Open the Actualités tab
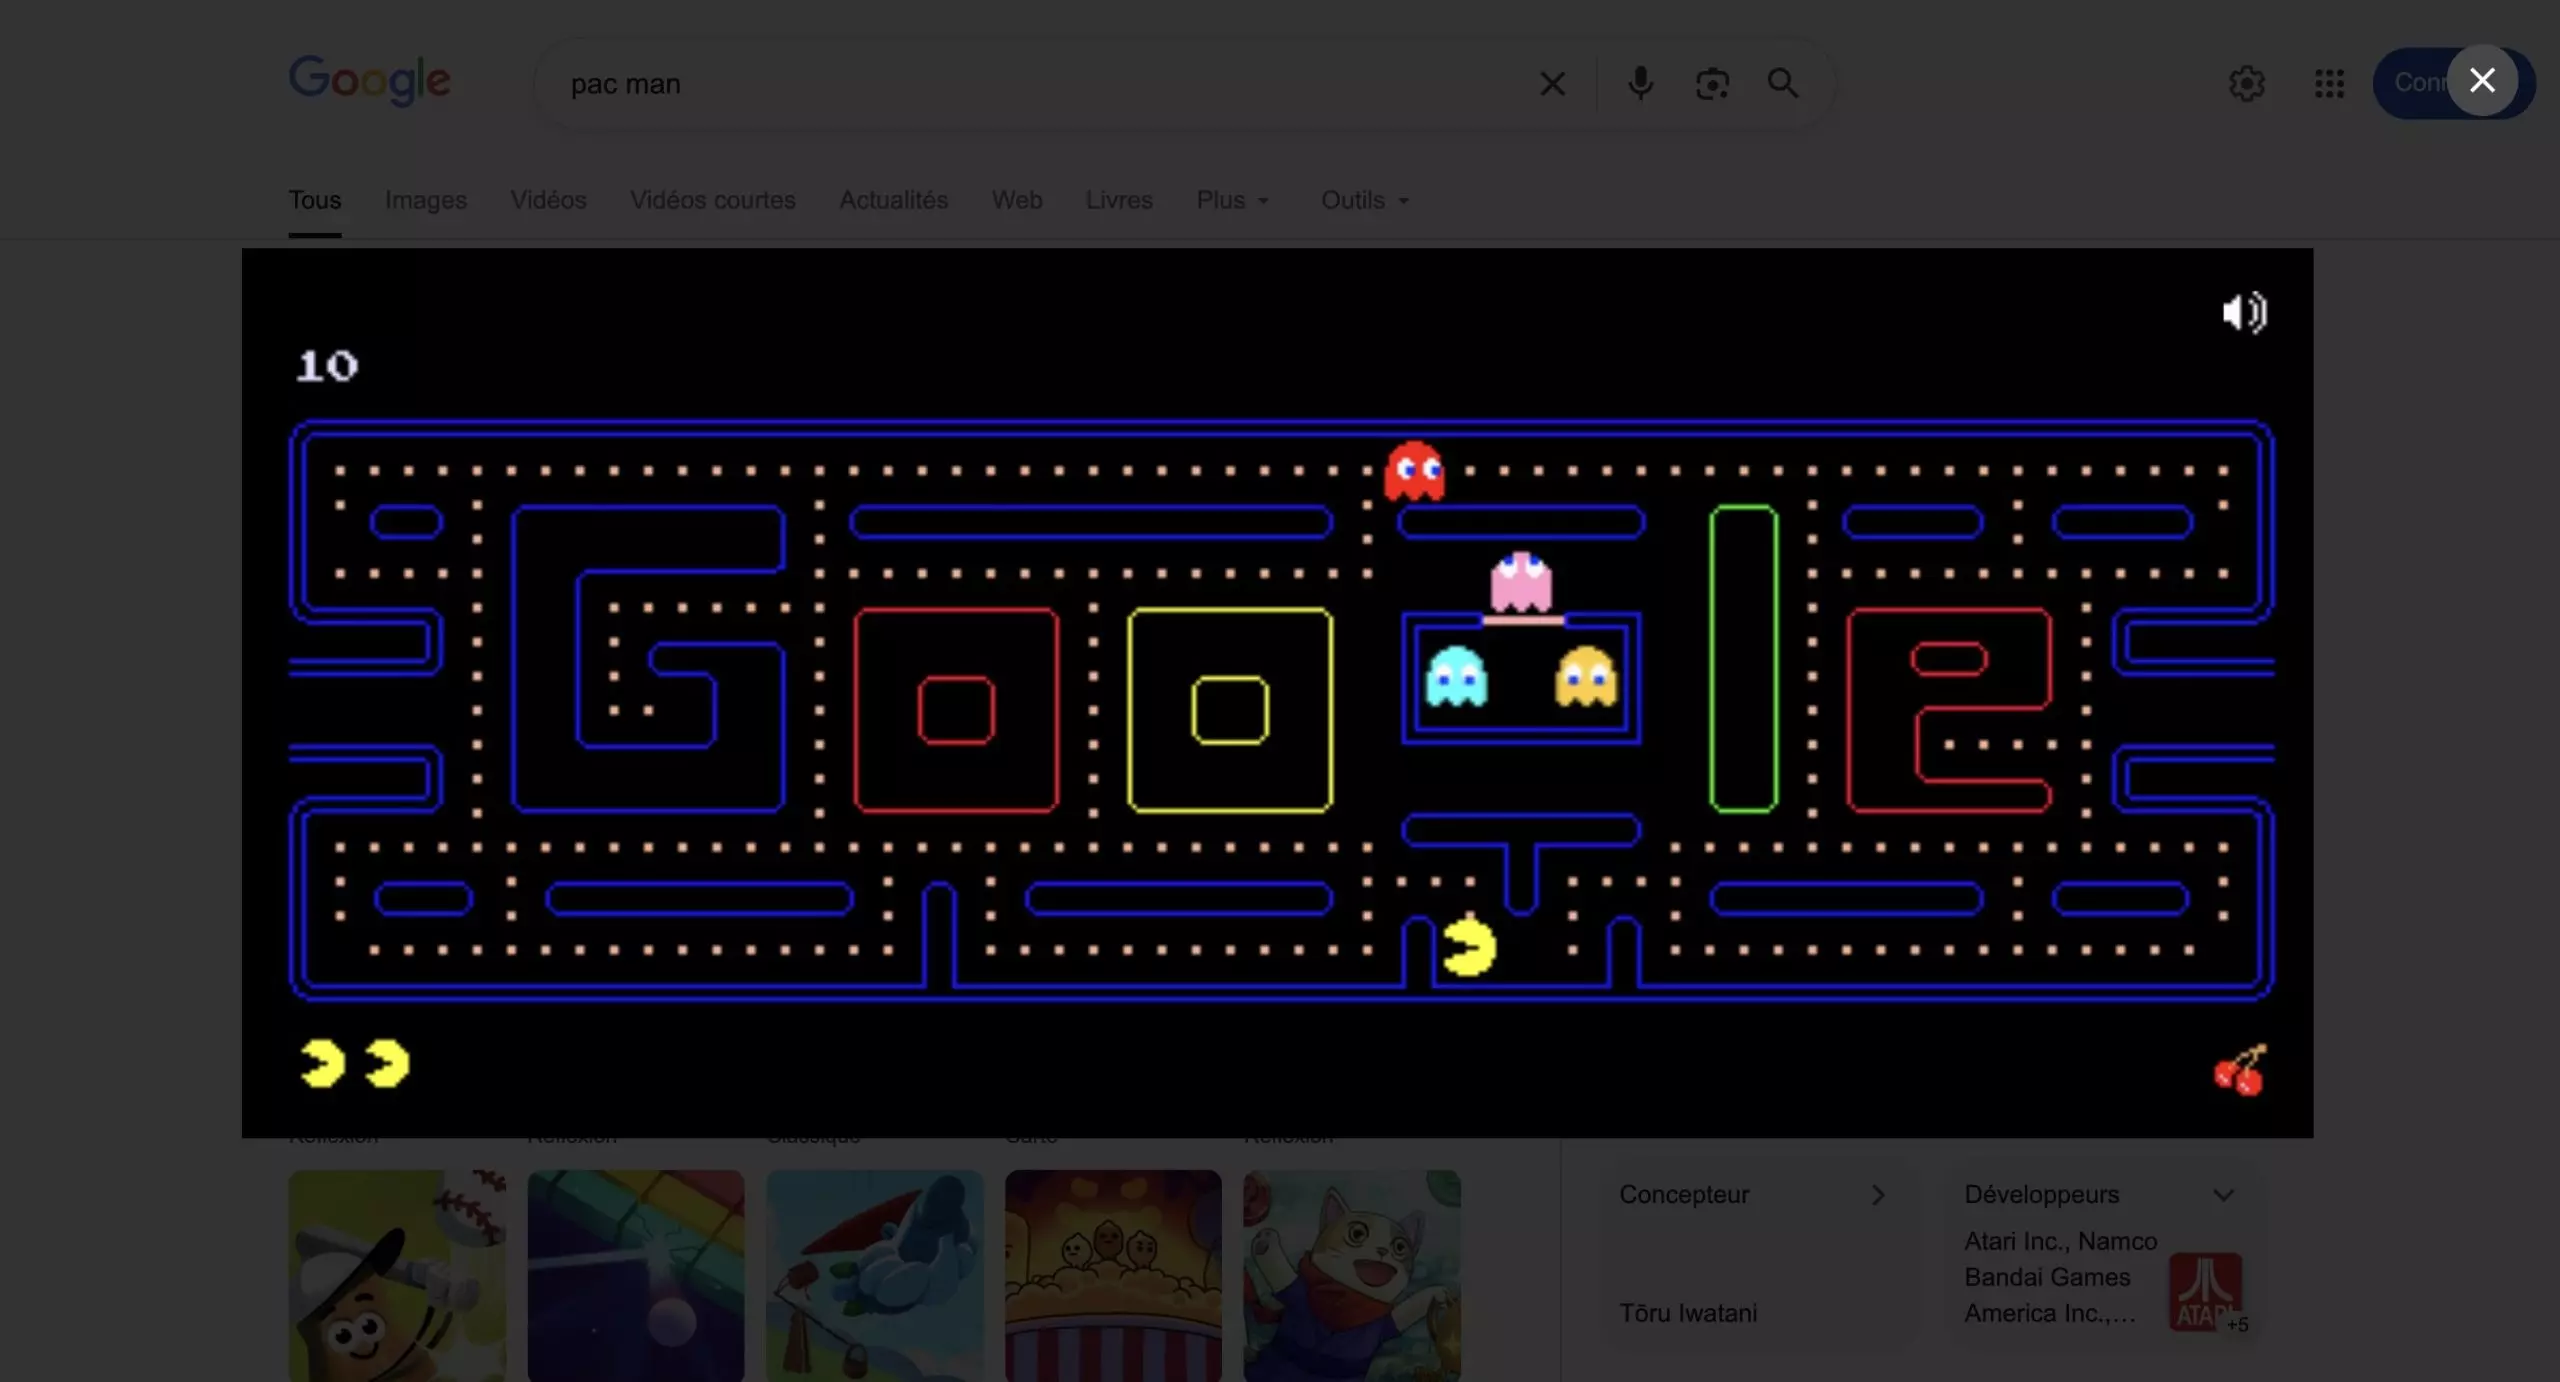This screenshot has width=2560, height=1382. tap(893, 200)
